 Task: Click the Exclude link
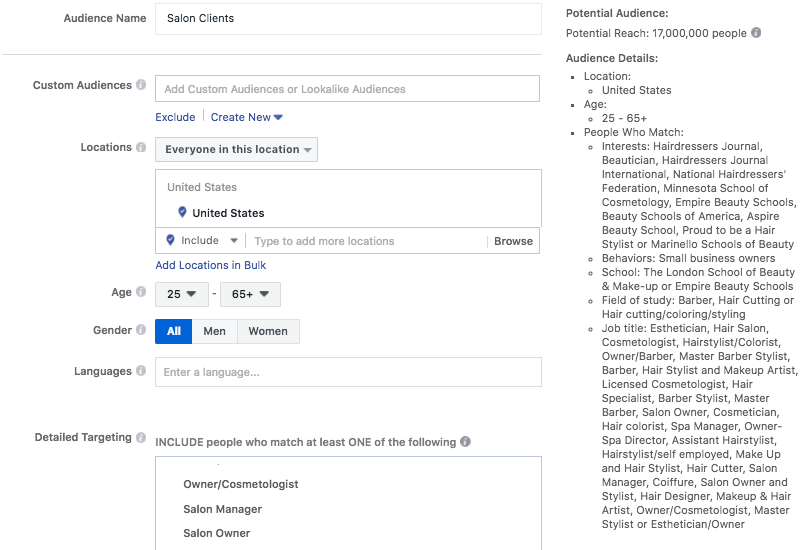175,117
